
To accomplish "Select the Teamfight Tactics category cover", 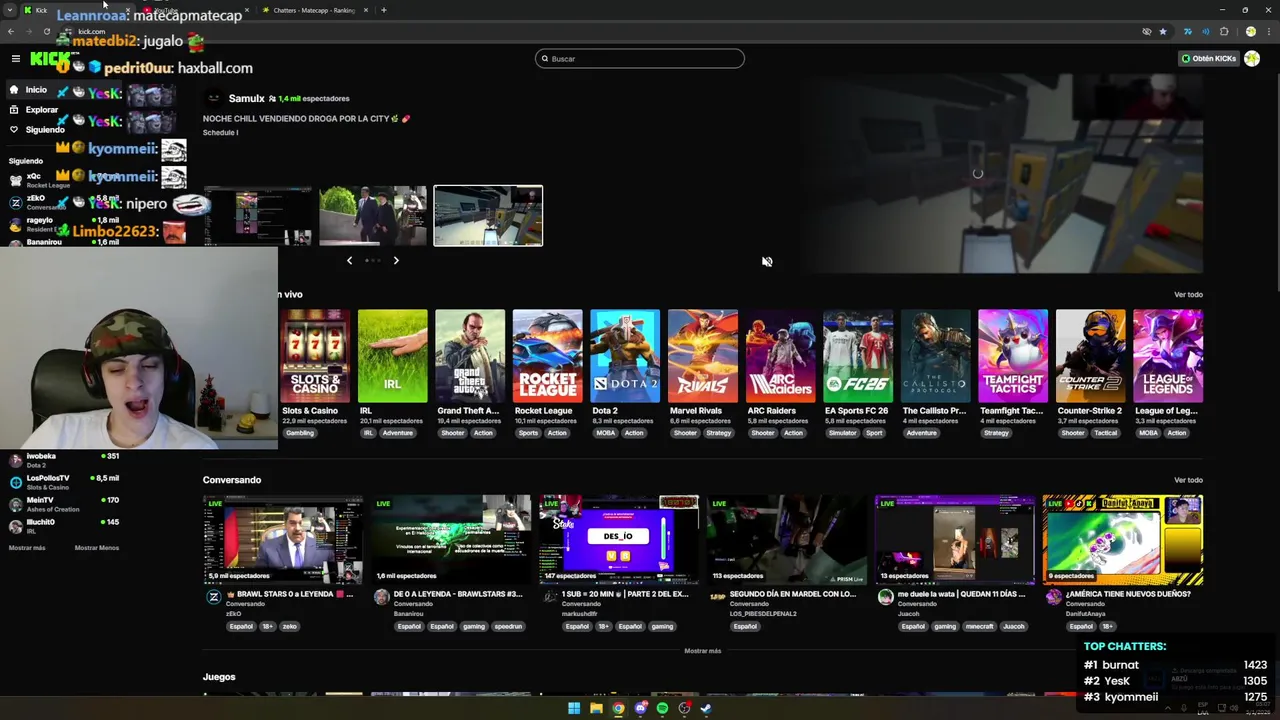I will point(1013,356).
